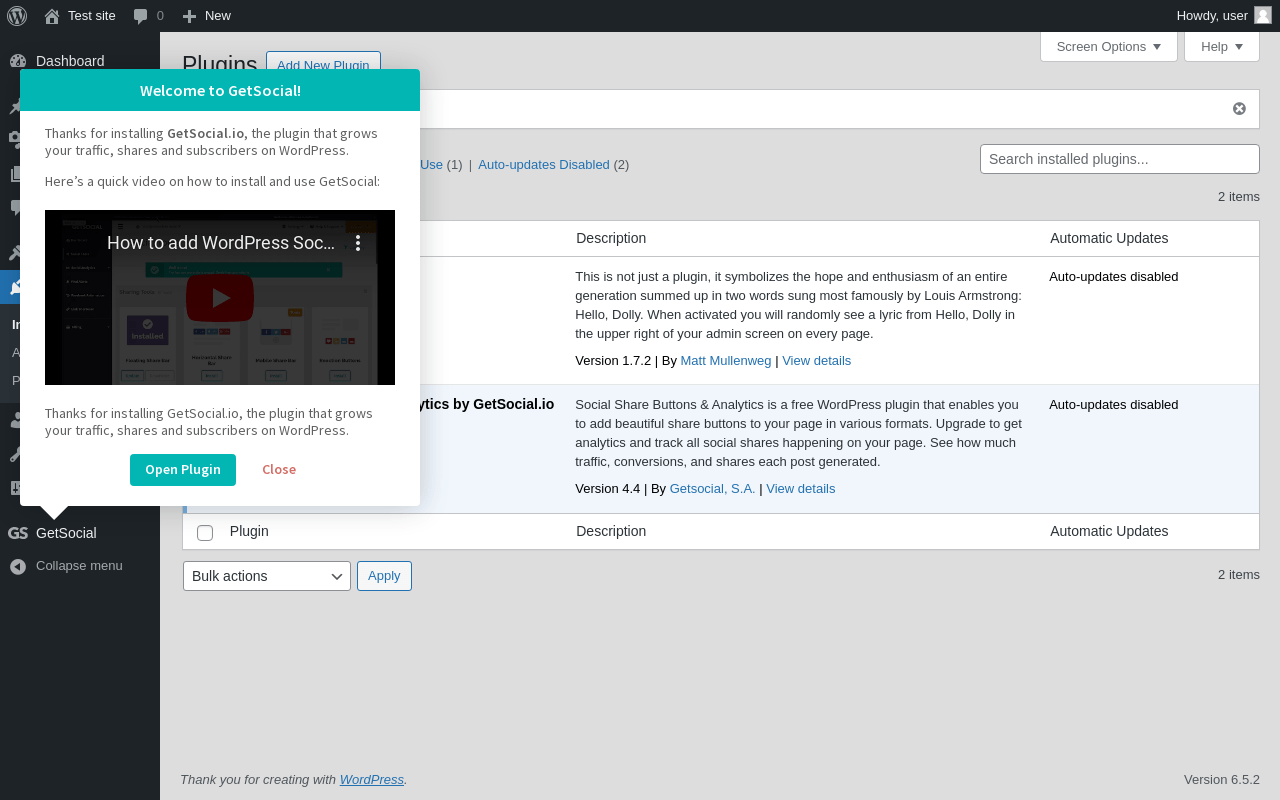
Task: Click the 'Version 4.4' text
Action: click(608, 489)
